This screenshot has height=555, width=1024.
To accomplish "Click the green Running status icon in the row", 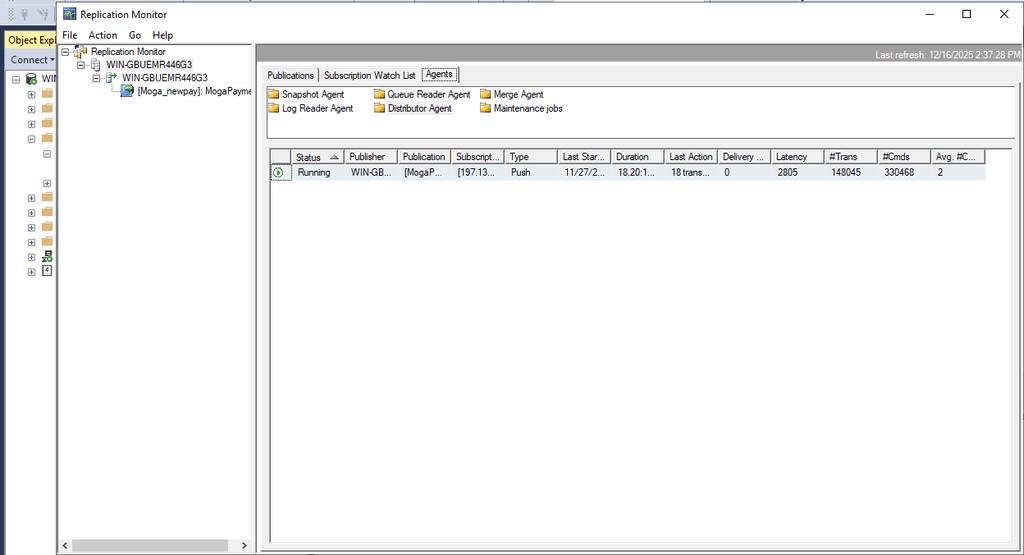I will pos(278,173).
